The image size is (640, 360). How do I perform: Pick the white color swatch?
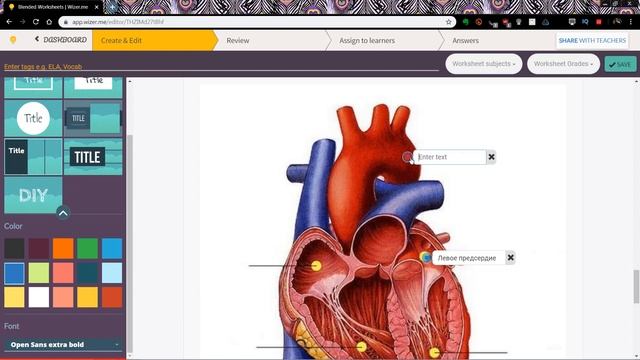pyautogui.click(x=39, y=297)
